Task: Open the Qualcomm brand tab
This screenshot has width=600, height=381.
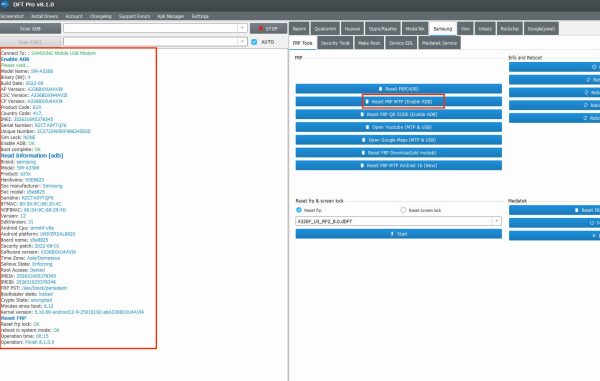Action: pyautogui.click(x=325, y=29)
